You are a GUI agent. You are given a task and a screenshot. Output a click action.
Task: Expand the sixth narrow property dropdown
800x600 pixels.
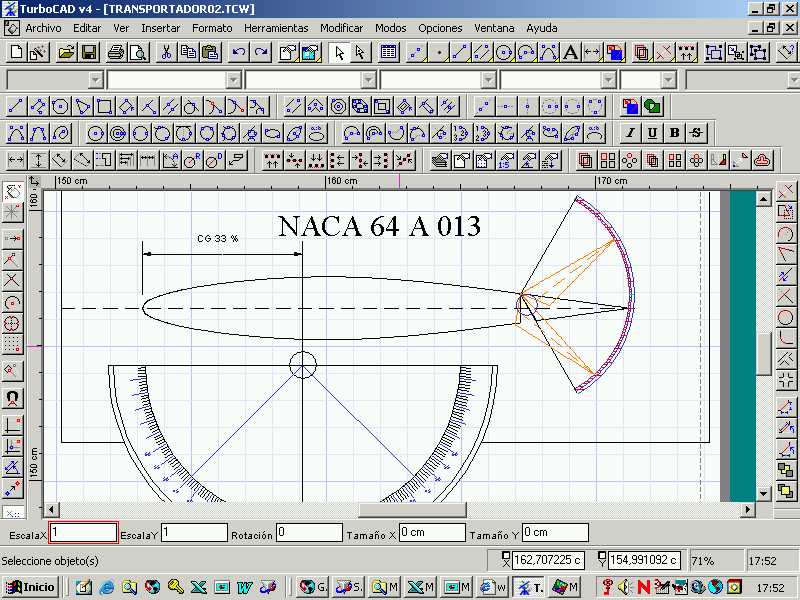[x=668, y=80]
